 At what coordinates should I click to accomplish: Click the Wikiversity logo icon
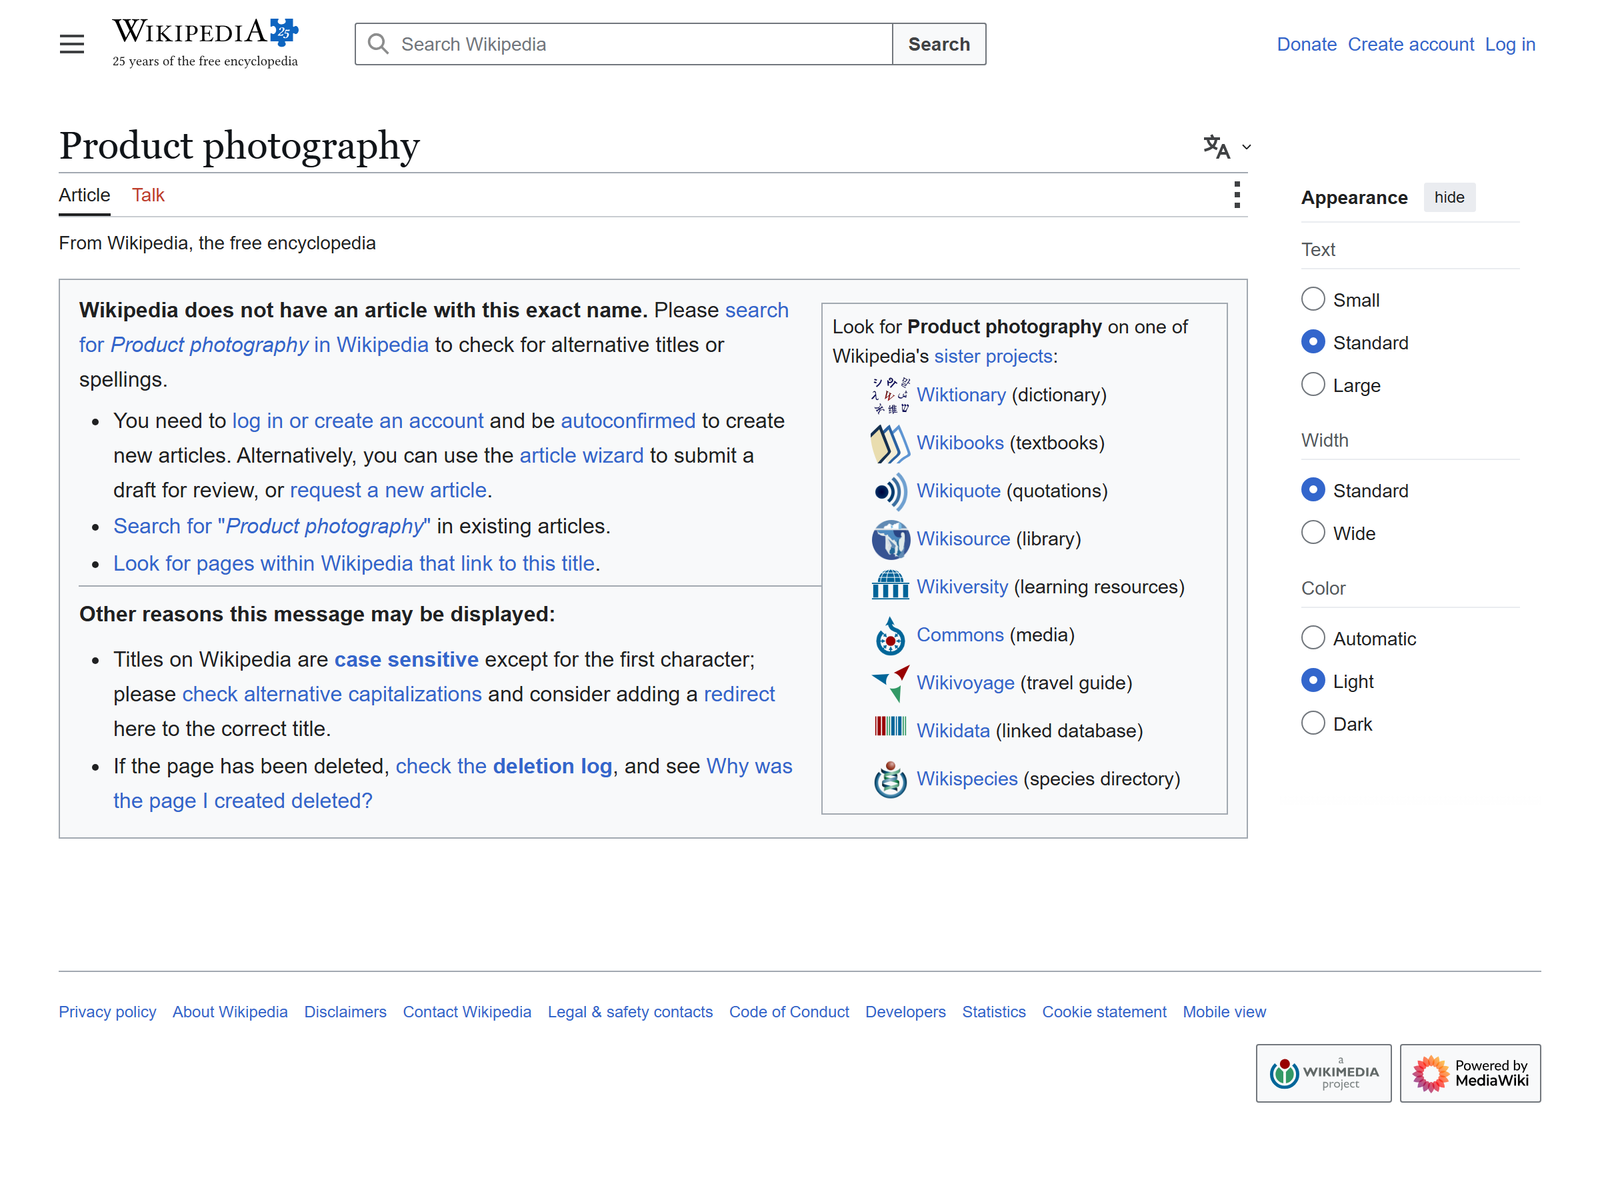coord(890,587)
